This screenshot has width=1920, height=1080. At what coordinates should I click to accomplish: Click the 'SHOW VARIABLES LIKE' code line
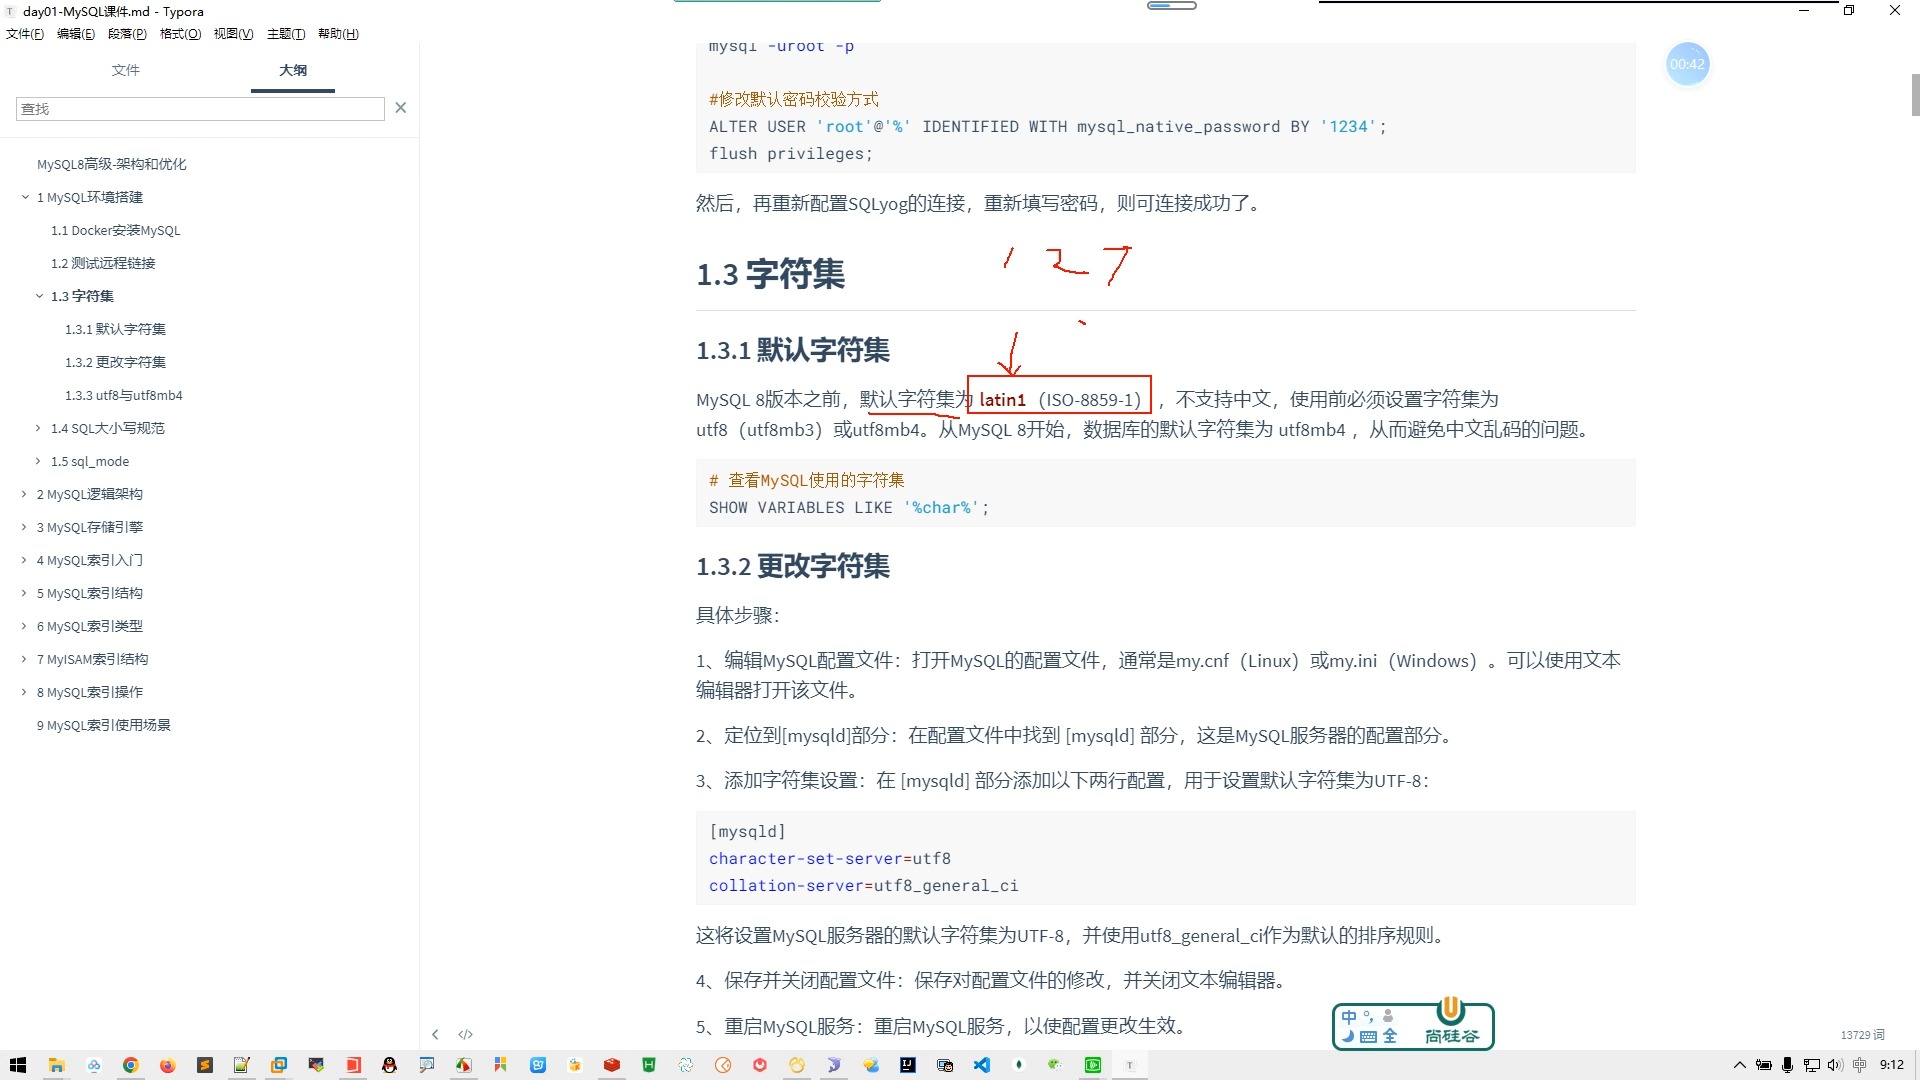[849, 507]
